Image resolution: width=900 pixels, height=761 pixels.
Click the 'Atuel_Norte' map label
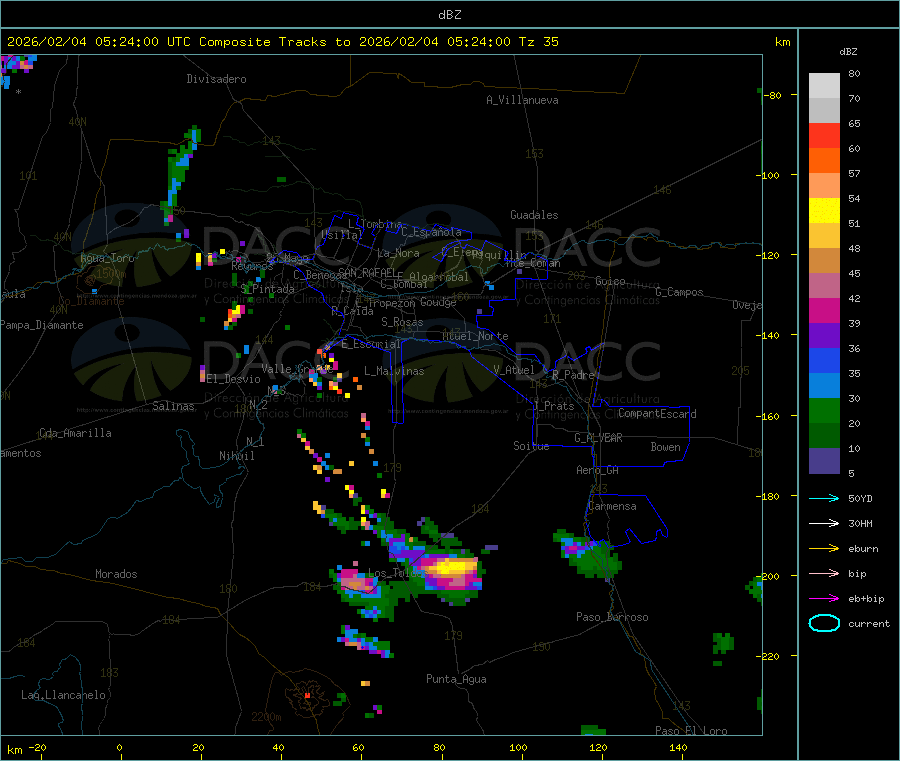pos(475,336)
